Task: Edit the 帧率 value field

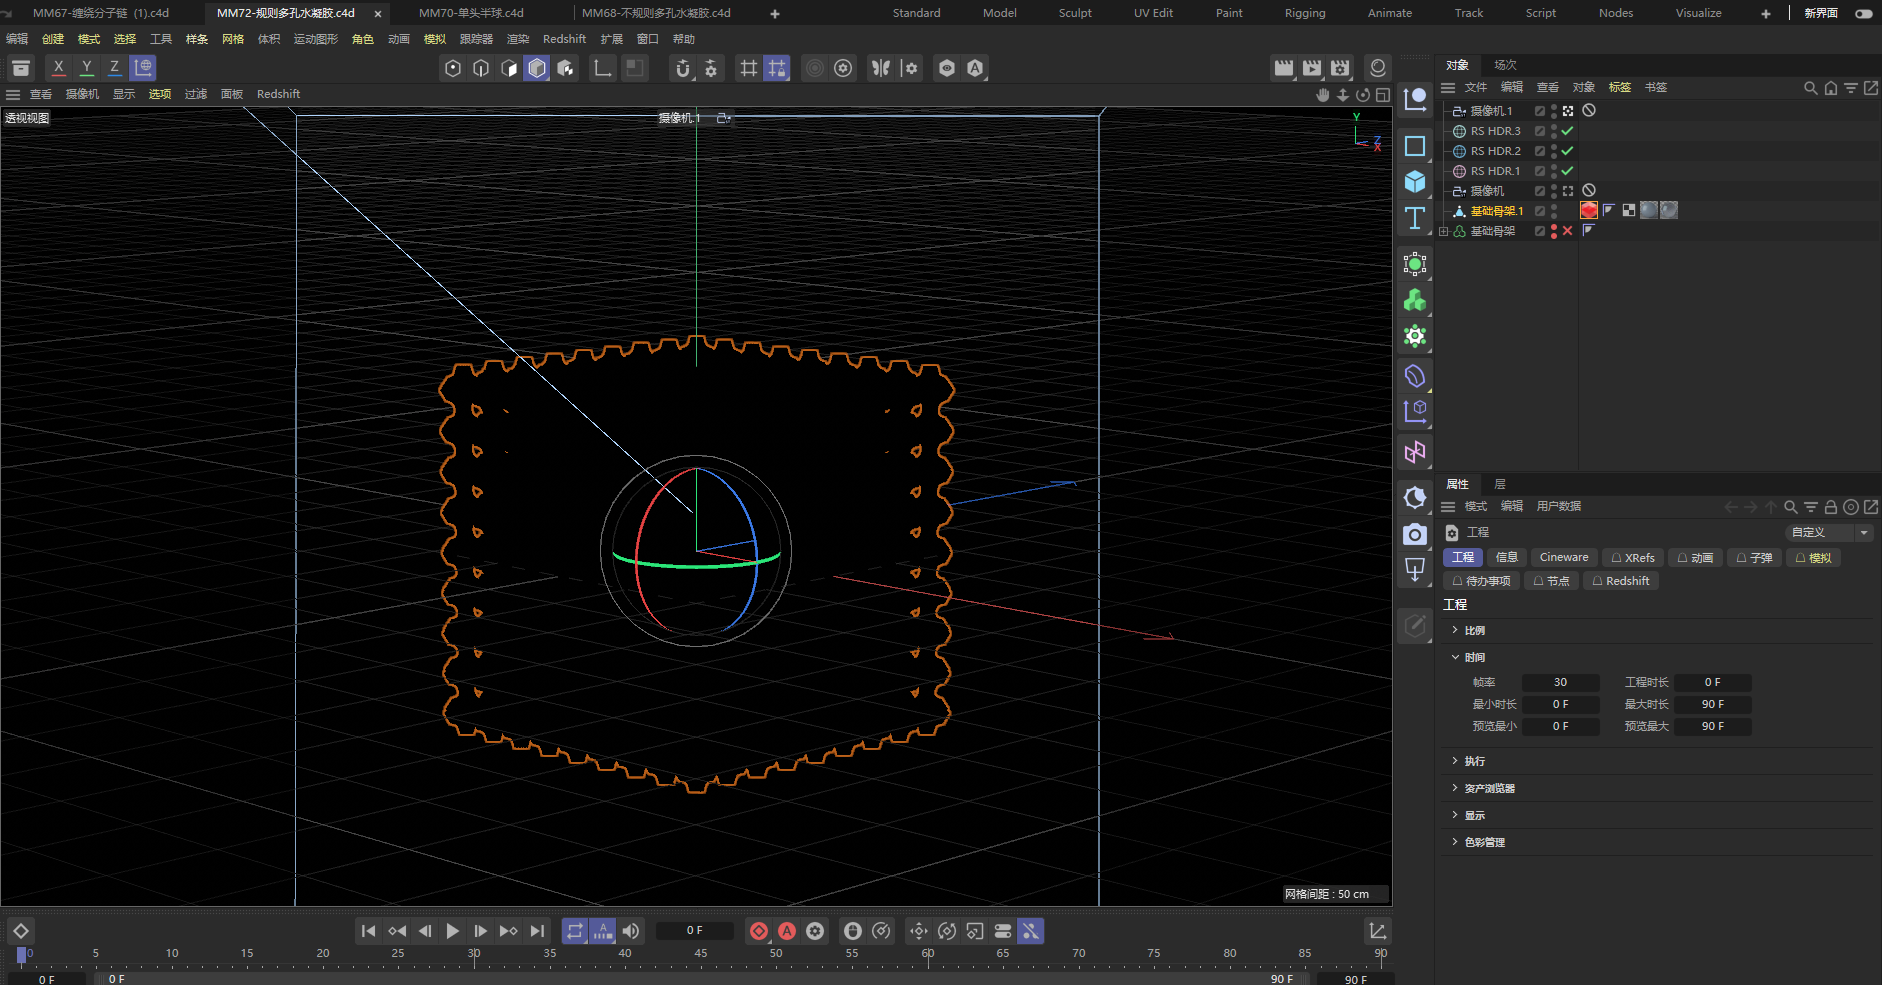Action: (x=1560, y=682)
